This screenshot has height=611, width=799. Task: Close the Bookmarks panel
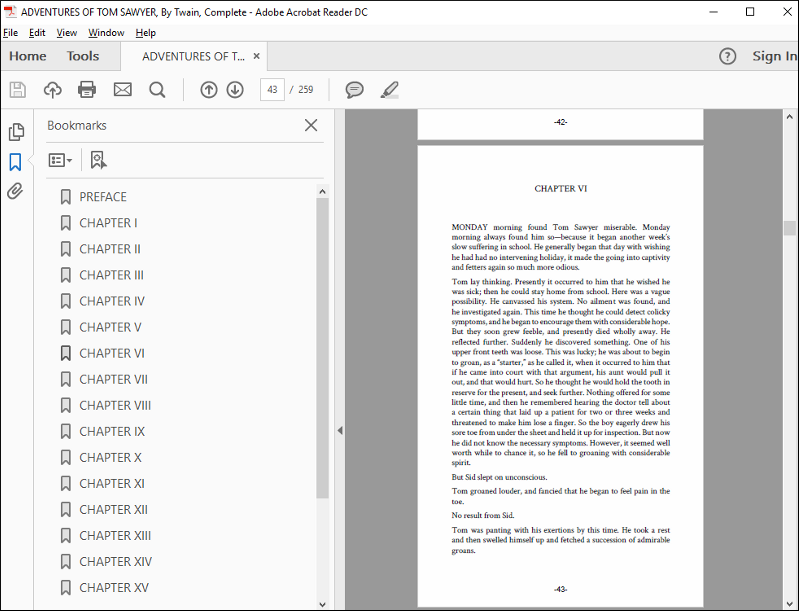(x=311, y=125)
